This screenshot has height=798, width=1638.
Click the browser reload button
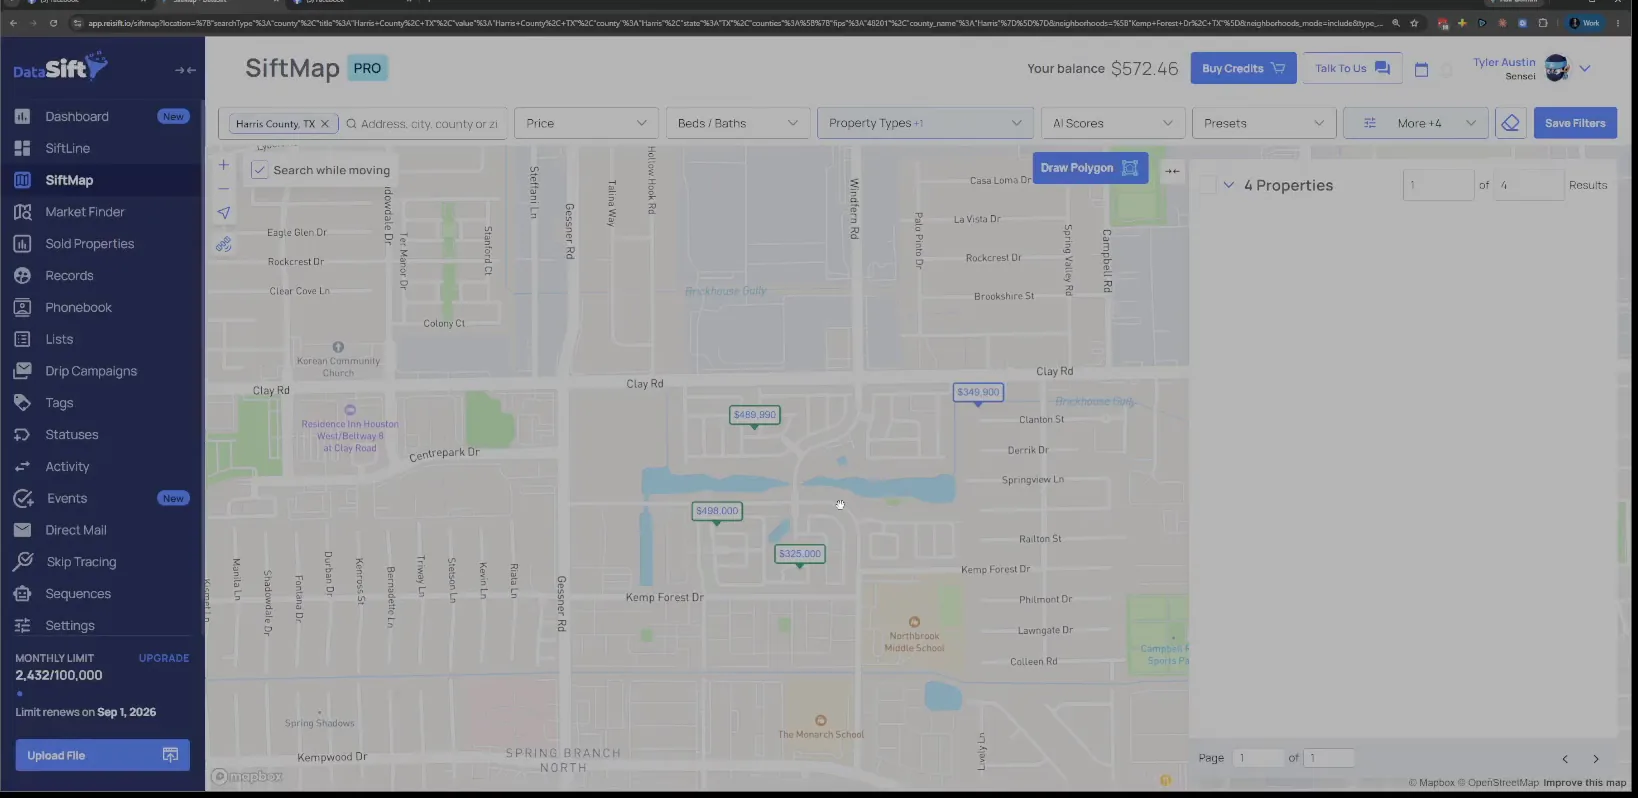(x=53, y=23)
